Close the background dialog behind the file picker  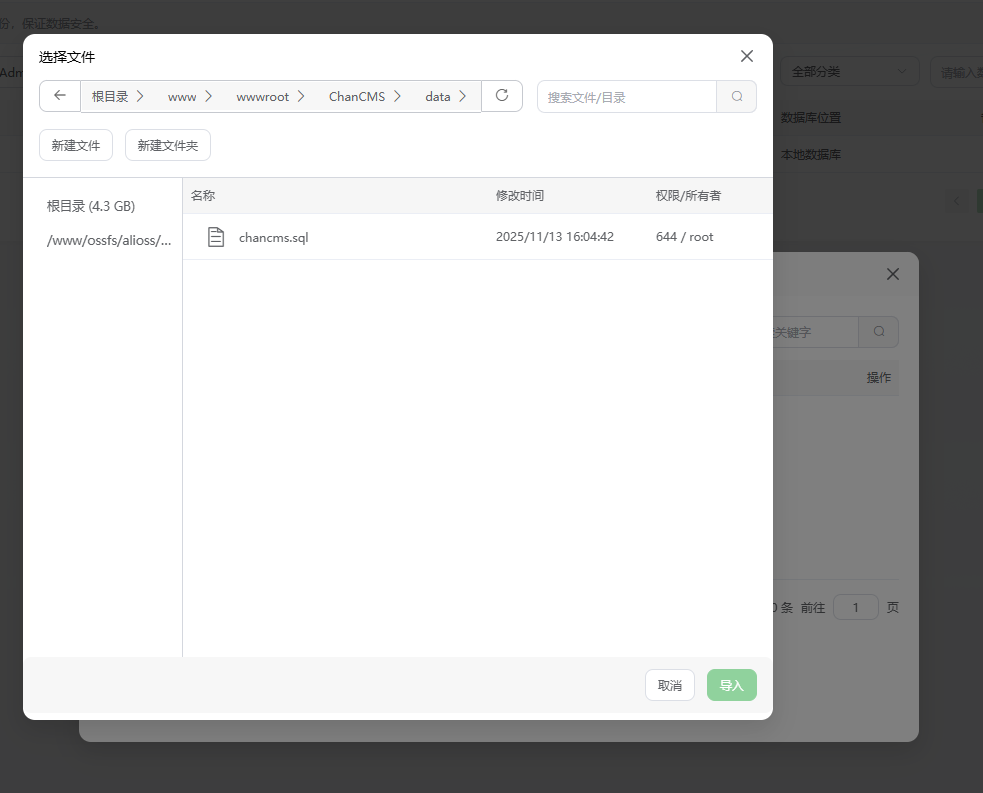point(893,274)
